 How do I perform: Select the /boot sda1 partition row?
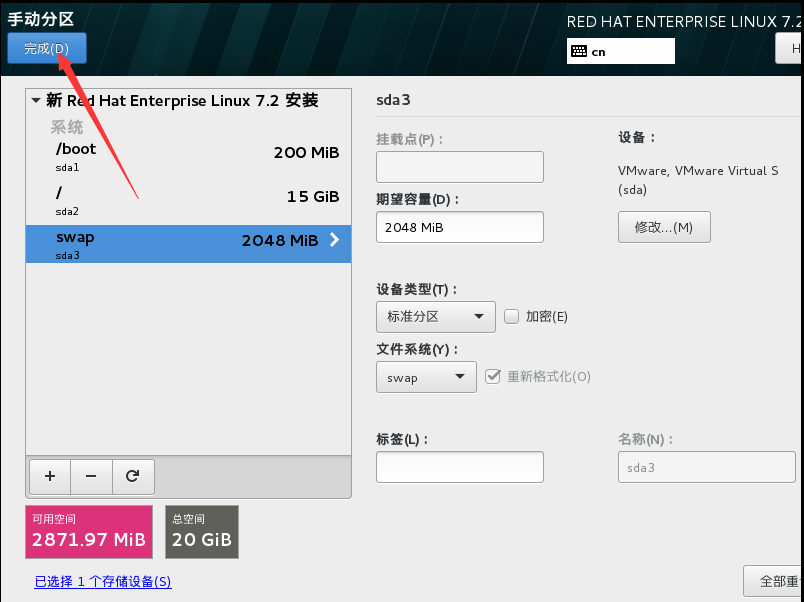(188, 158)
